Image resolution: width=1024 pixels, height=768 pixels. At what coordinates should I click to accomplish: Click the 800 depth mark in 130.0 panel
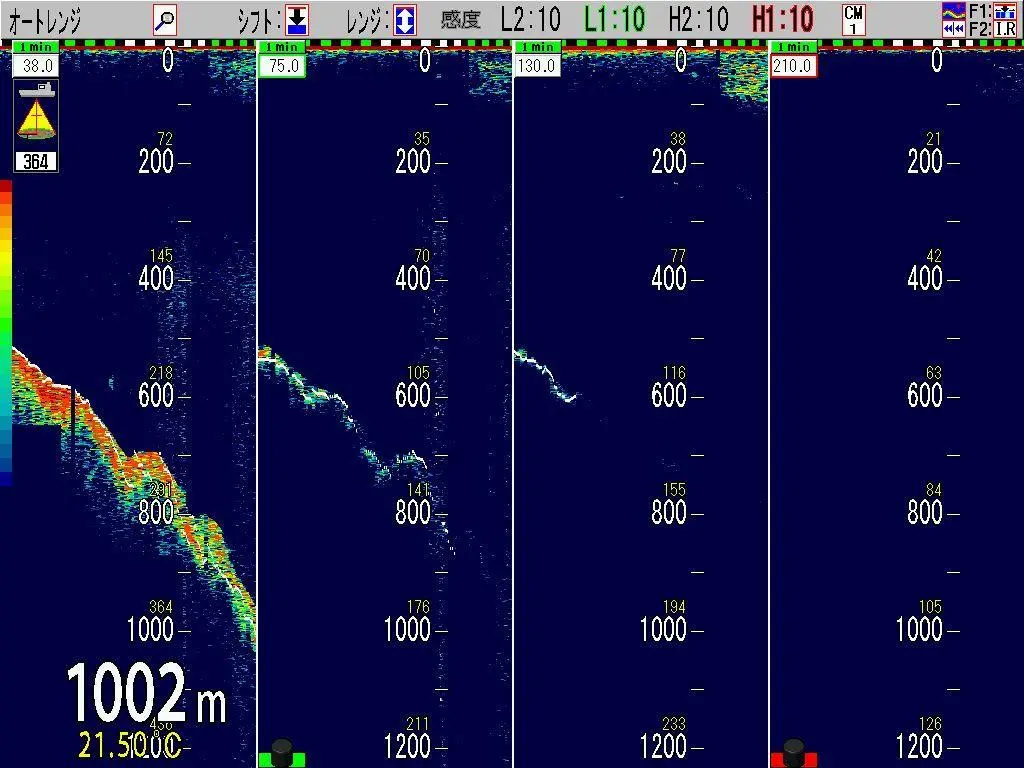click(669, 513)
